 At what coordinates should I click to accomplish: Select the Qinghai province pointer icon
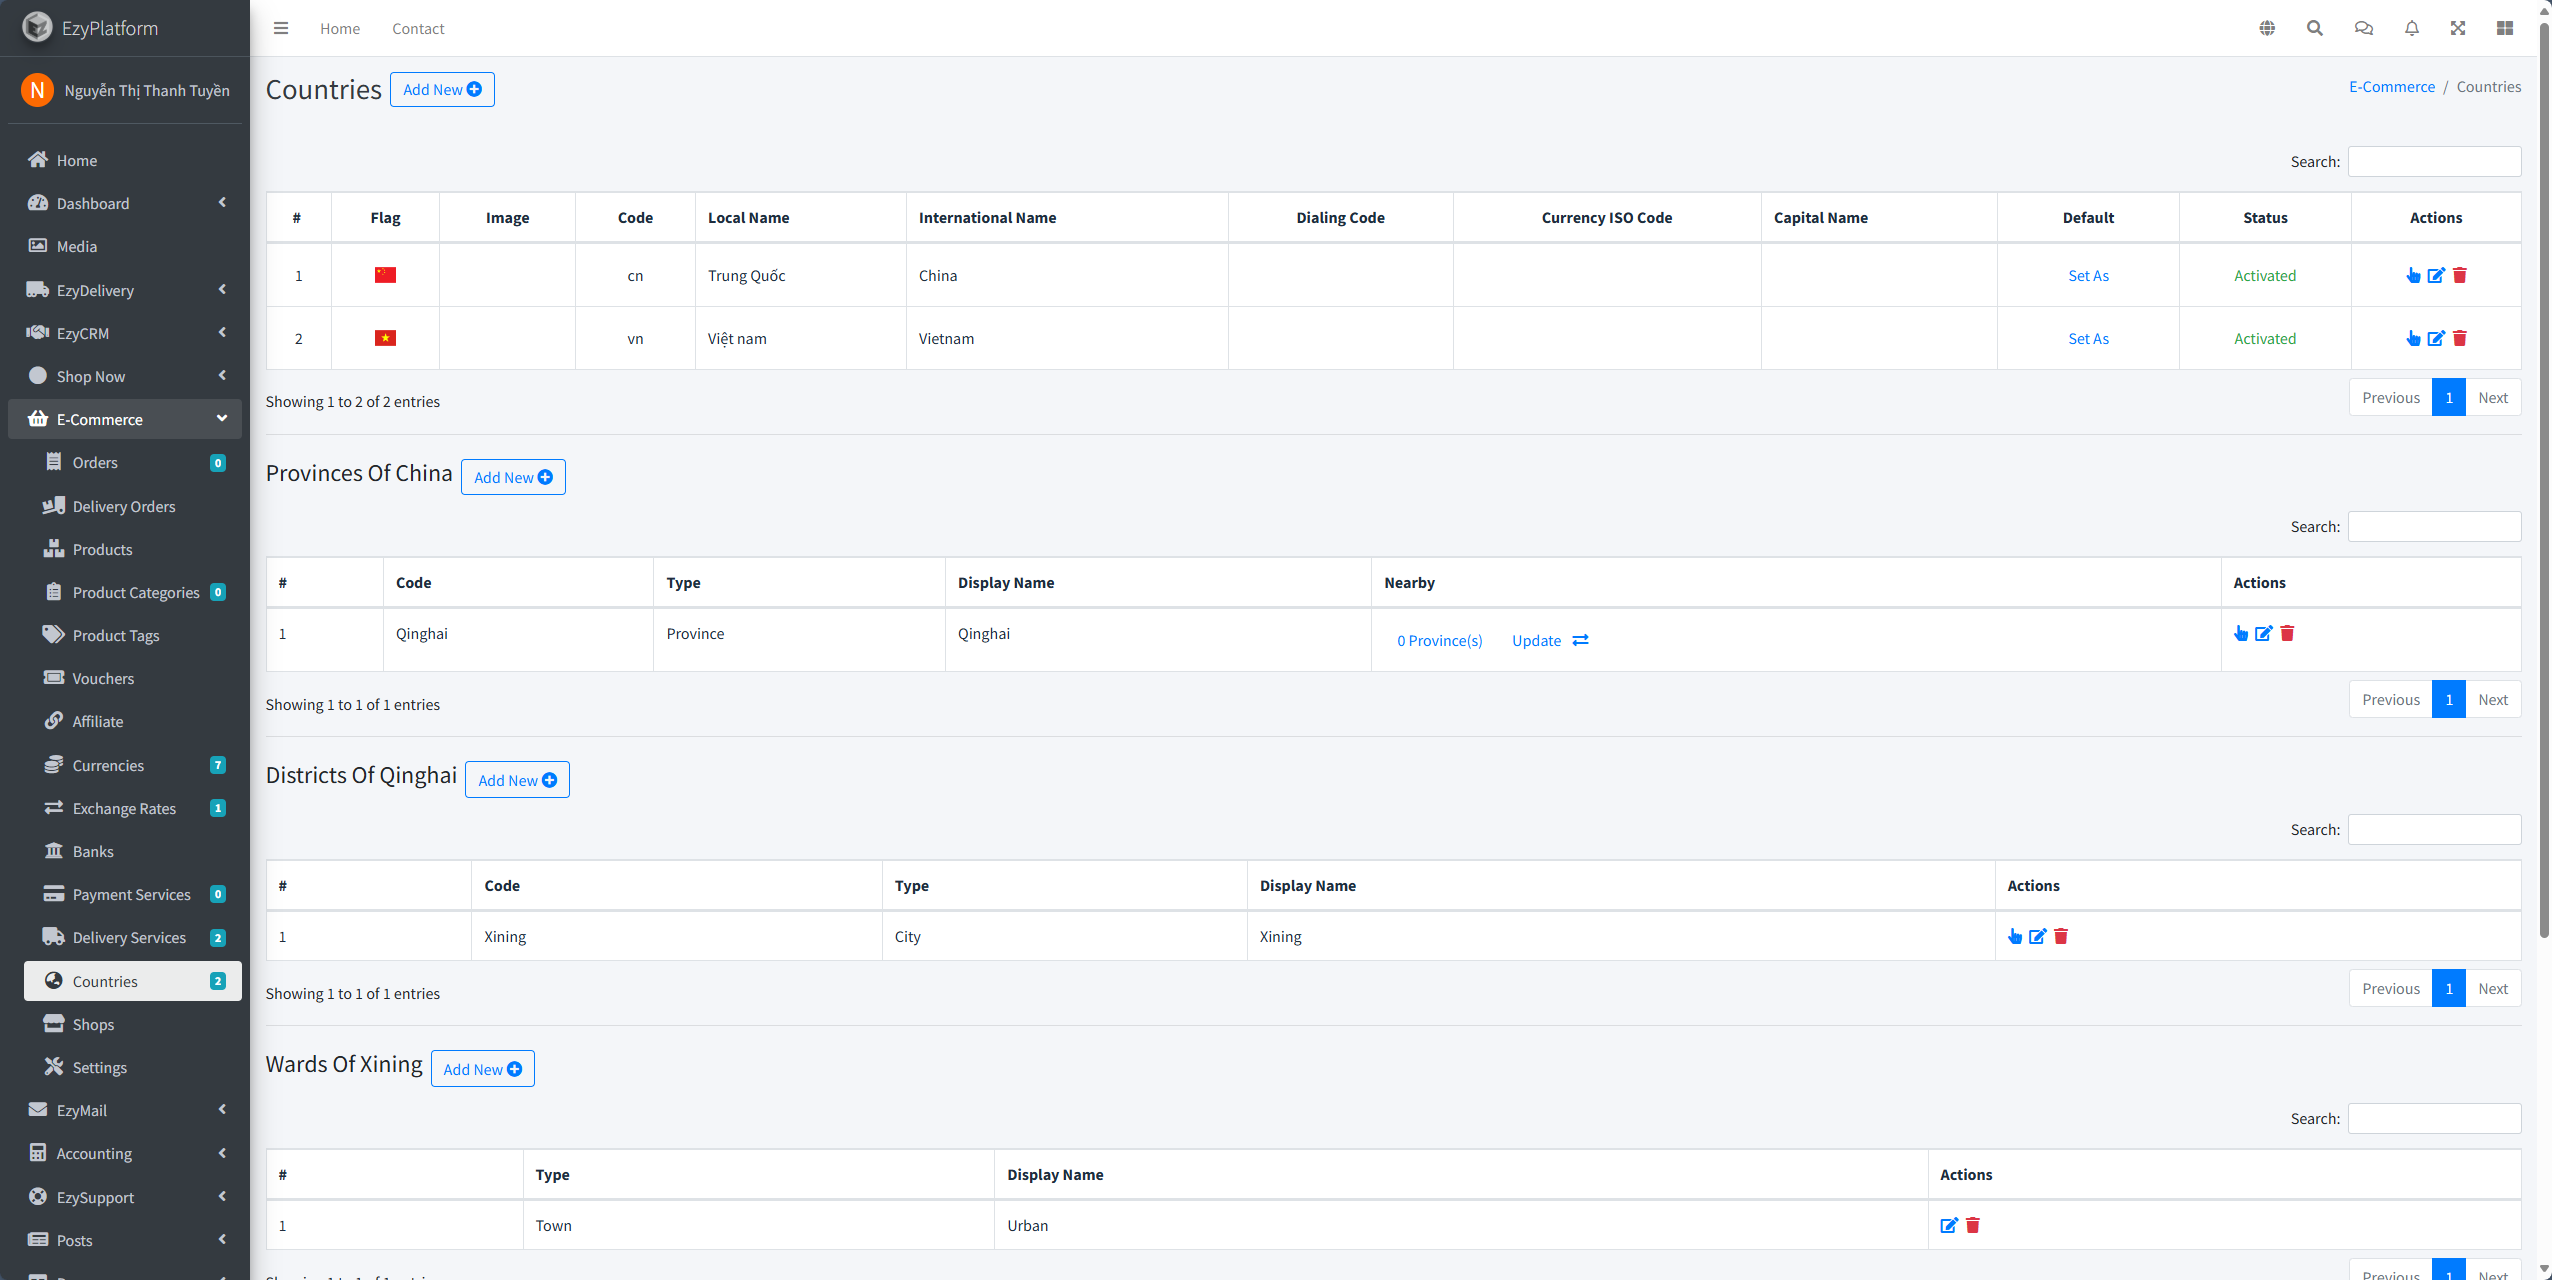click(x=2240, y=633)
